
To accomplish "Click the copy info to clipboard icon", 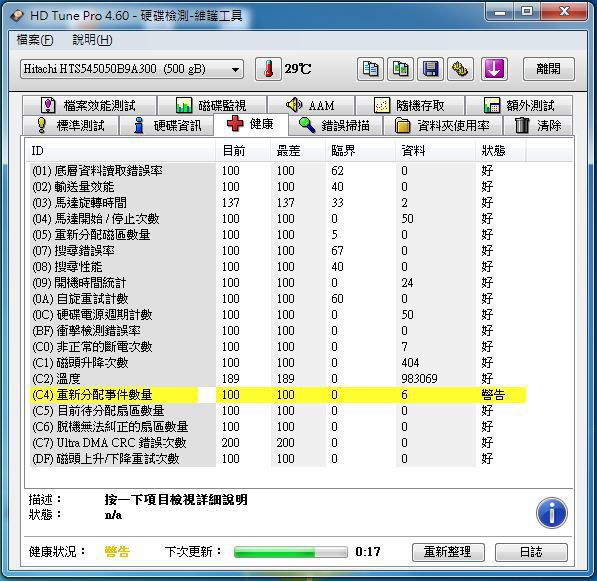I will [x=370, y=69].
